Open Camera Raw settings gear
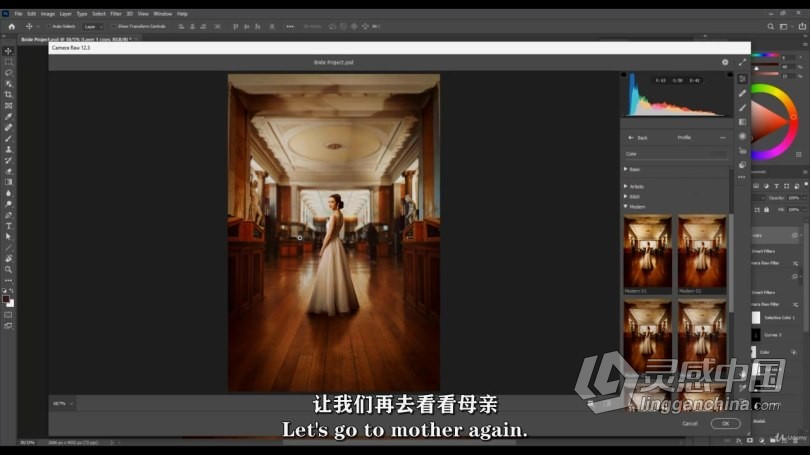The height and width of the screenshot is (455, 810). coord(725,62)
